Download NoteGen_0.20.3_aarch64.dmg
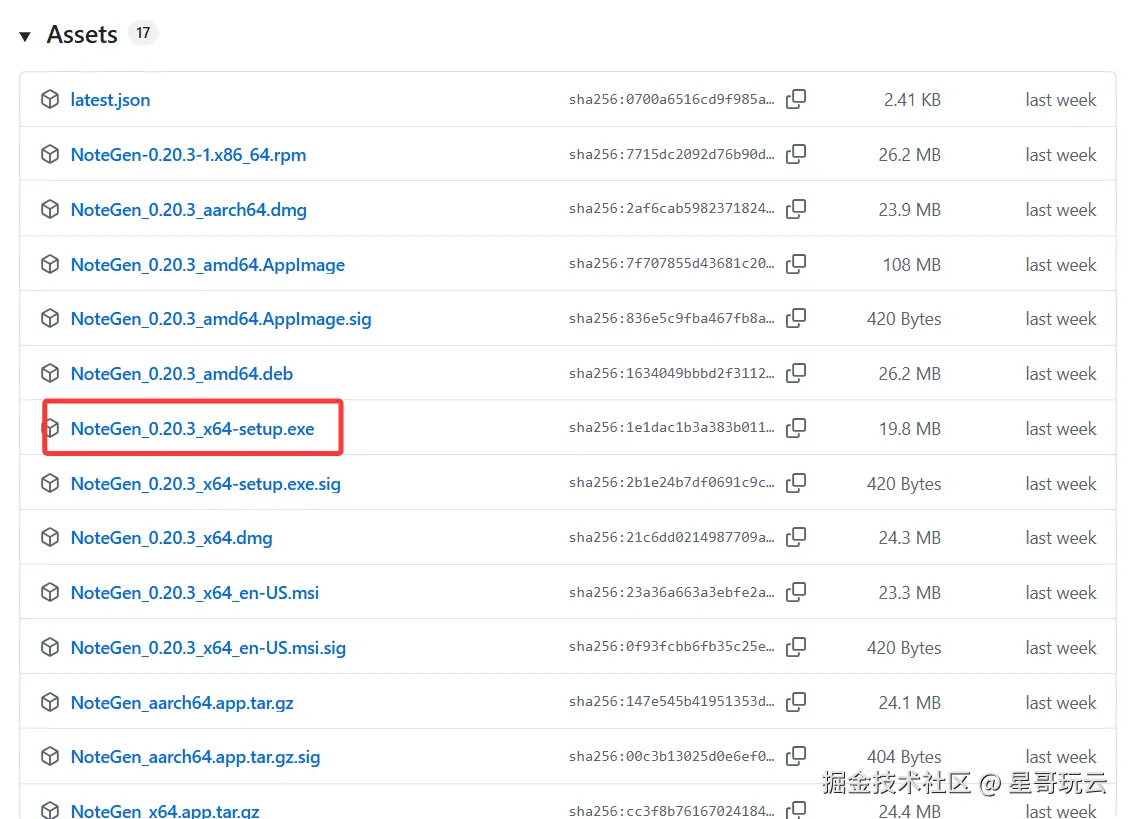1130x819 pixels. pyautogui.click(x=189, y=210)
